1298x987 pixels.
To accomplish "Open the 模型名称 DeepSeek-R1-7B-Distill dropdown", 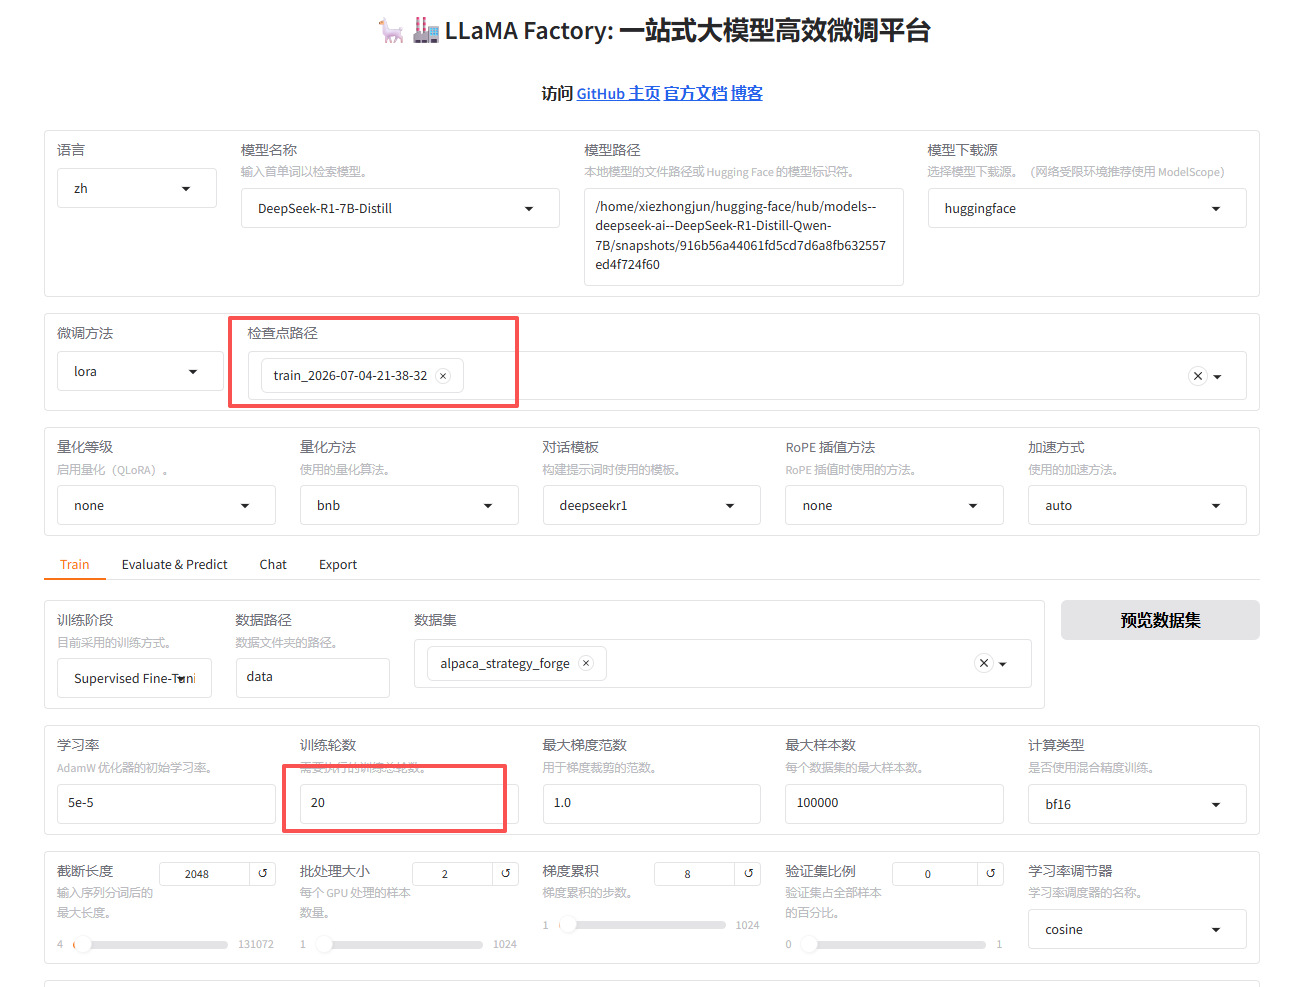I will [x=400, y=208].
